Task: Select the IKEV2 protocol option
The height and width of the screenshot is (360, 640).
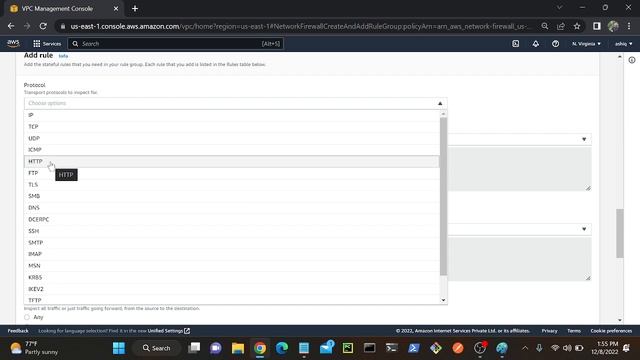Action: tap(232, 289)
